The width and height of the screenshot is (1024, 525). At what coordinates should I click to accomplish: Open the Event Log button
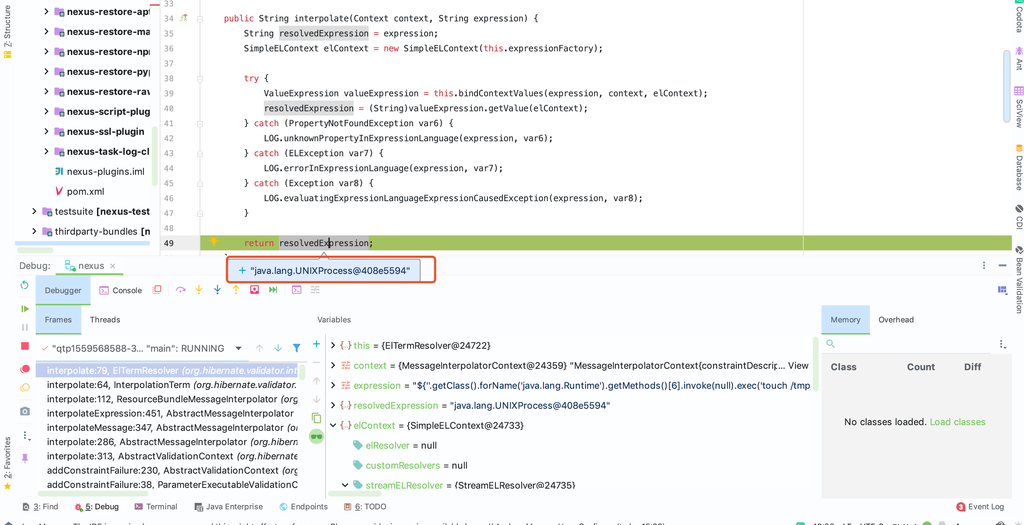click(x=980, y=506)
